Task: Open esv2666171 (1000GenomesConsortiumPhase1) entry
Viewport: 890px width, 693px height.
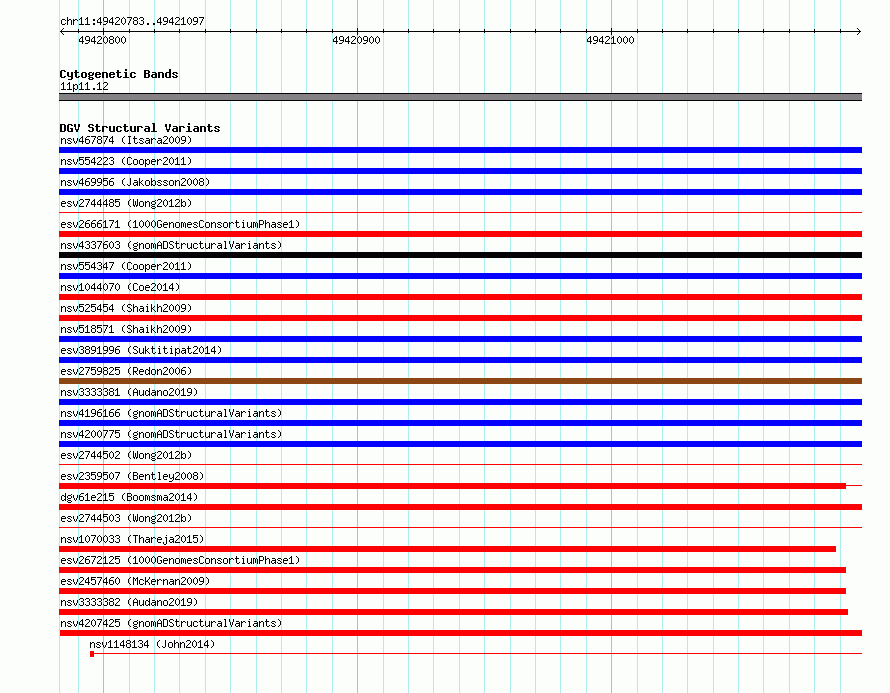Action: pos(180,224)
